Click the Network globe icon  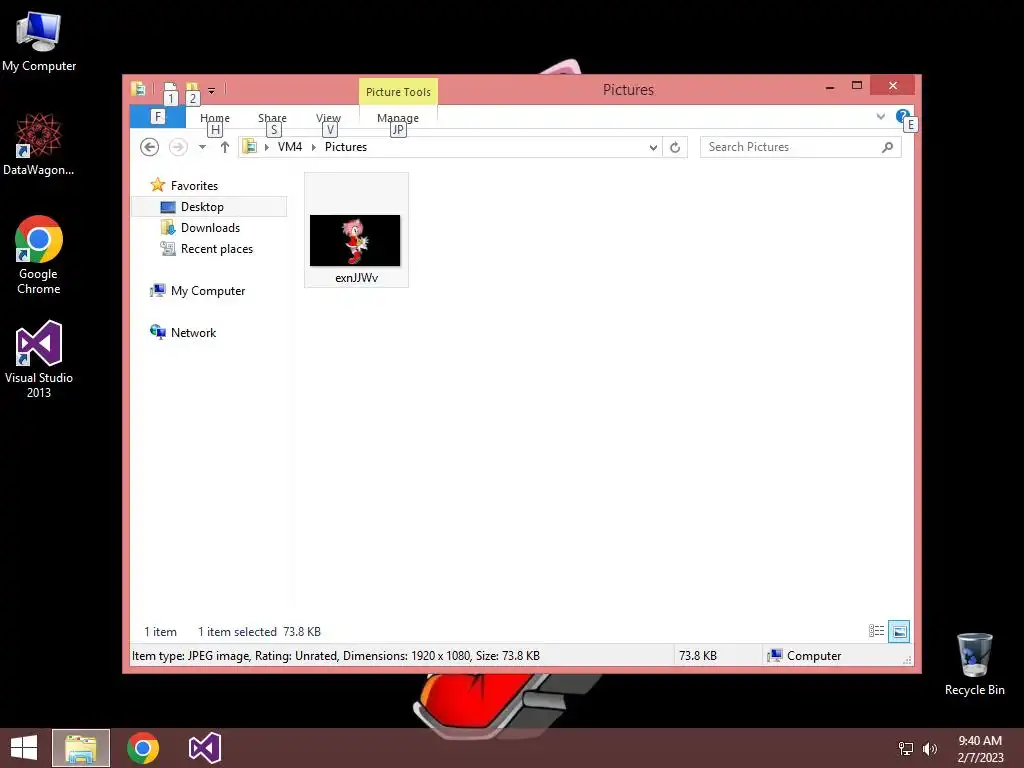pos(157,332)
